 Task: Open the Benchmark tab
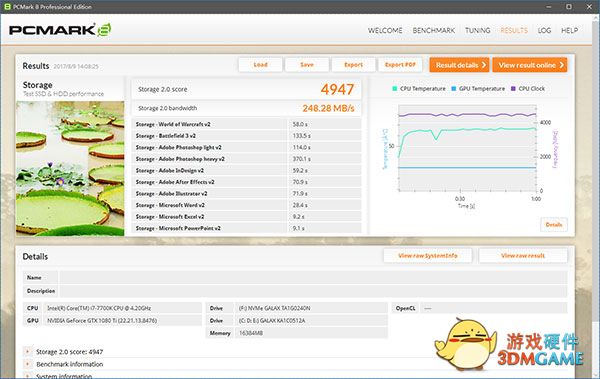coord(434,30)
